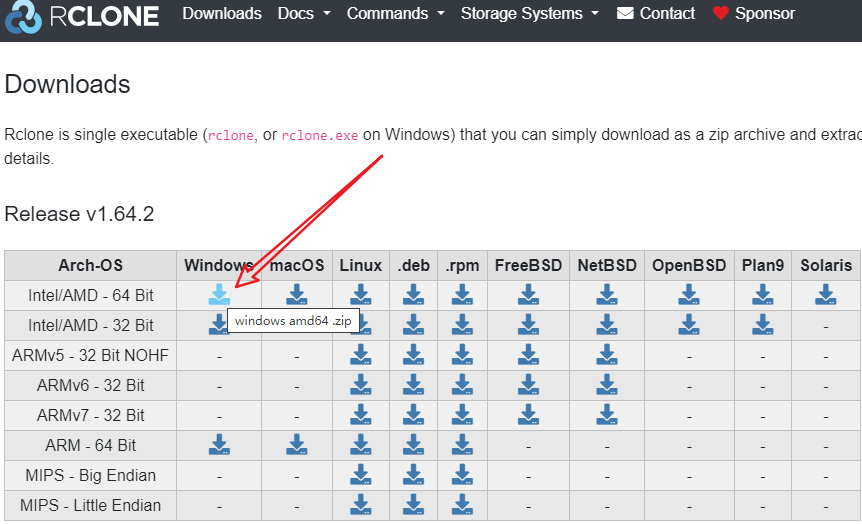
Task: Click the FreeBSD column header
Action: pos(528,266)
